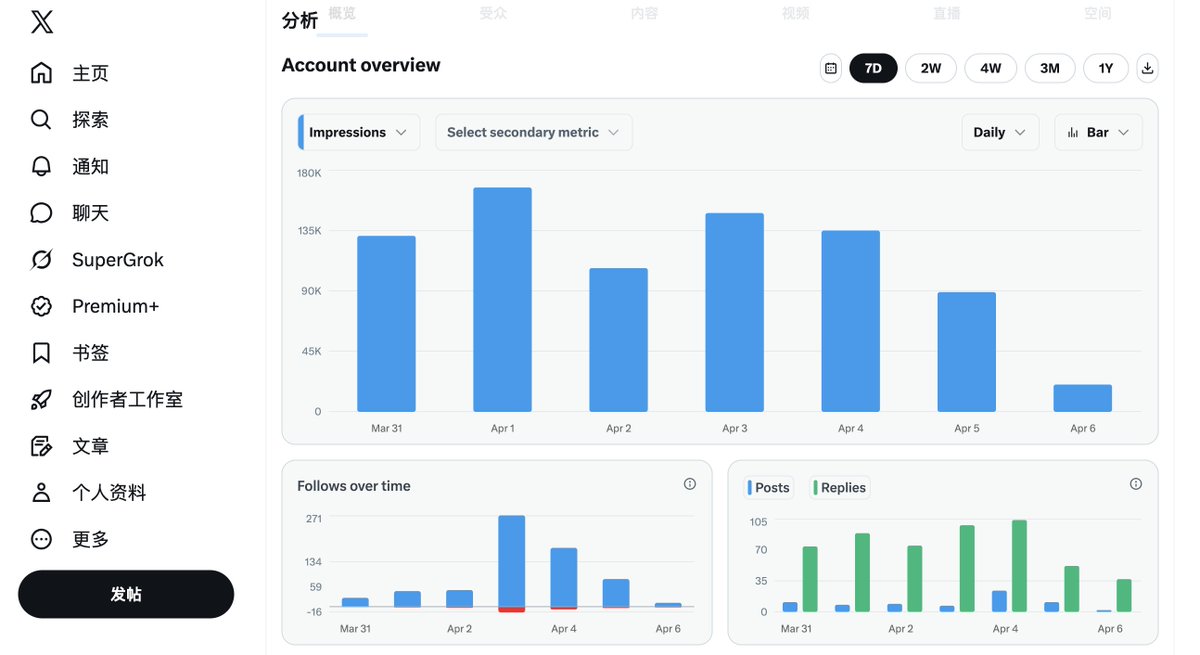The width and height of the screenshot is (1200, 655).
Task: Click the Mar 31 impressions bar
Action: [386, 324]
